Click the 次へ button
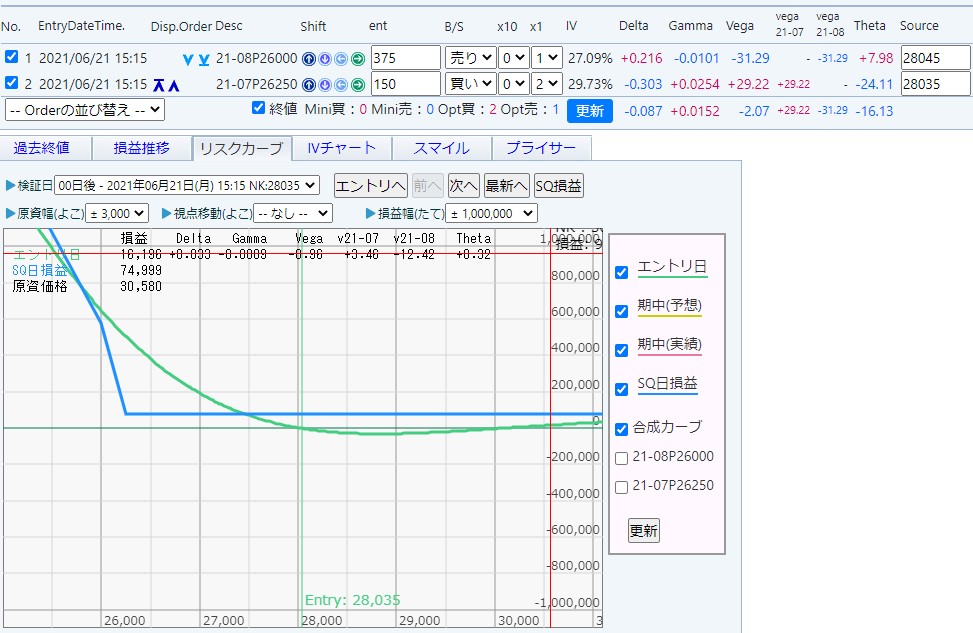 pyautogui.click(x=464, y=186)
